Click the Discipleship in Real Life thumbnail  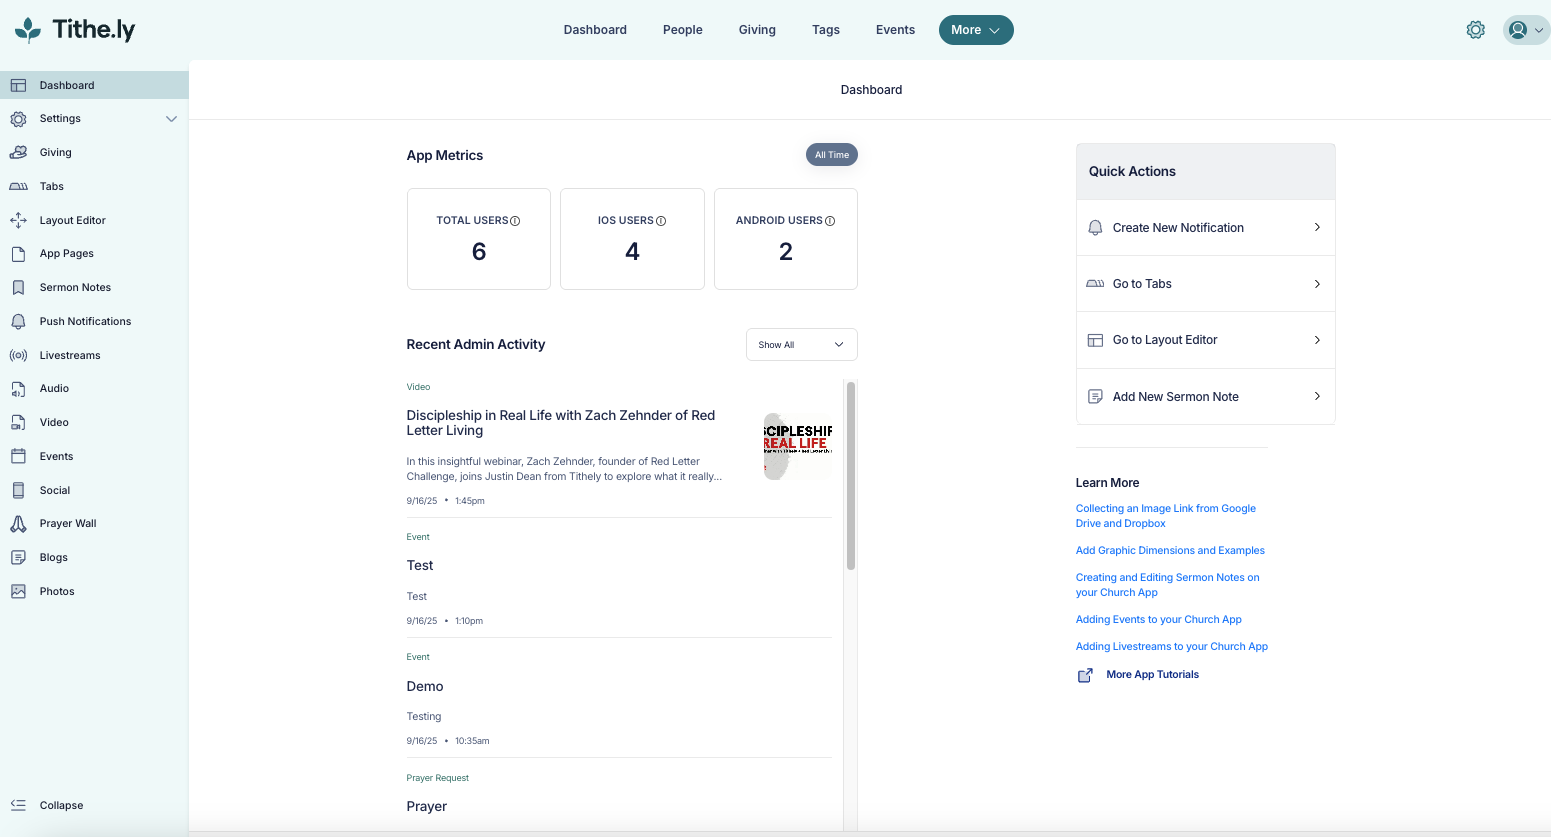tap(797, 446)
